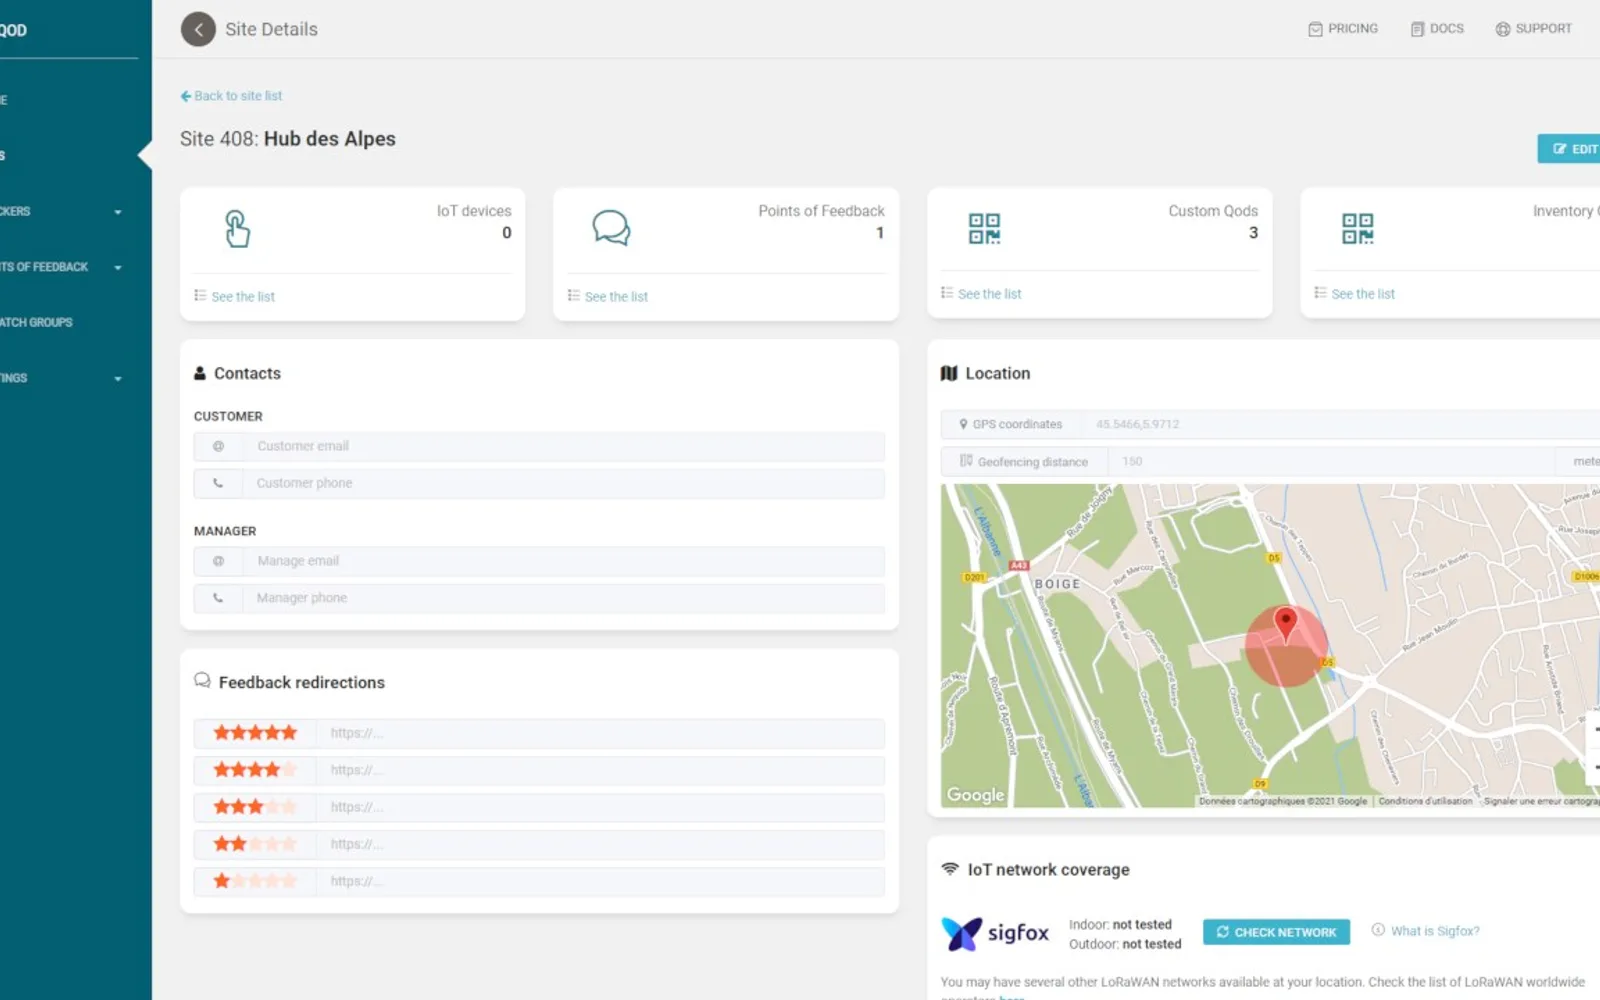Click the four-star rating icon

[255, 770]
